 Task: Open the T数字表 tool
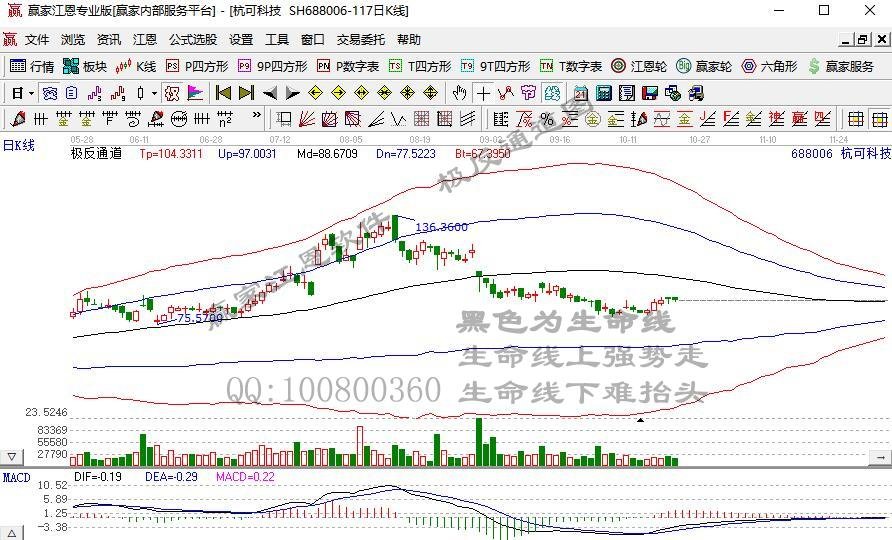tap(571, 67)
